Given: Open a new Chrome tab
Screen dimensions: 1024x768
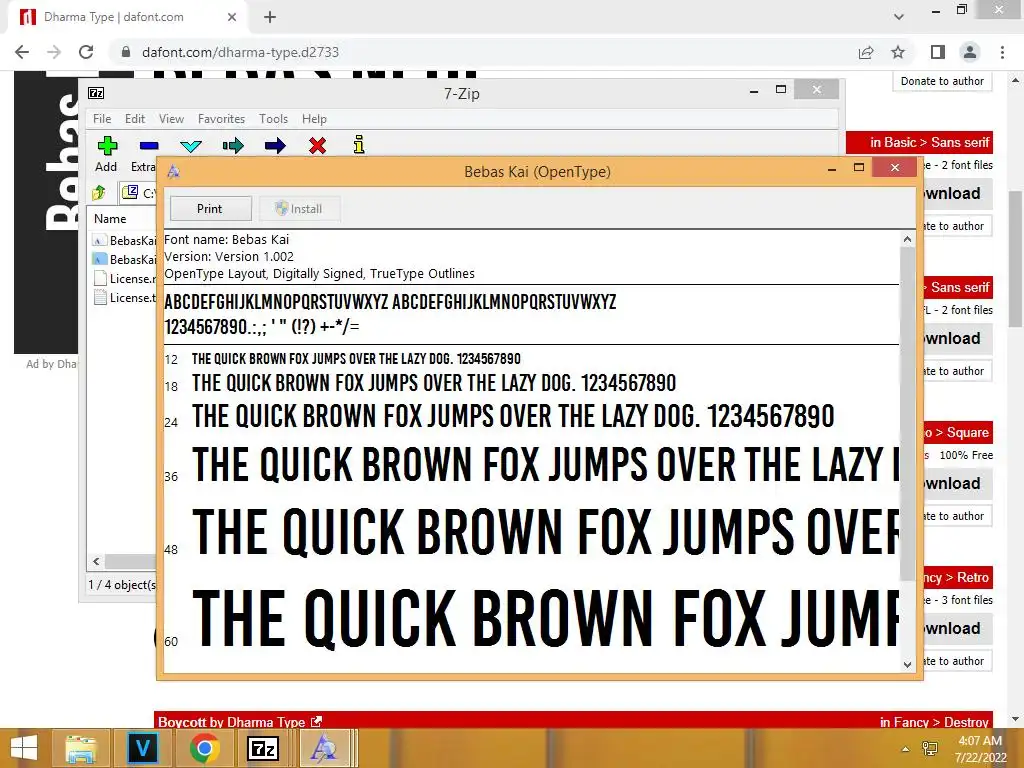Looking at the screenshot, I should pos(270,17).
